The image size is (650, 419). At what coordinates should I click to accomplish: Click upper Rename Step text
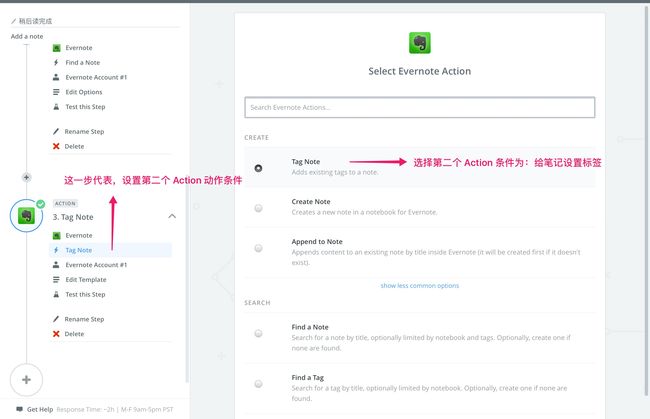tap(84, 131)
